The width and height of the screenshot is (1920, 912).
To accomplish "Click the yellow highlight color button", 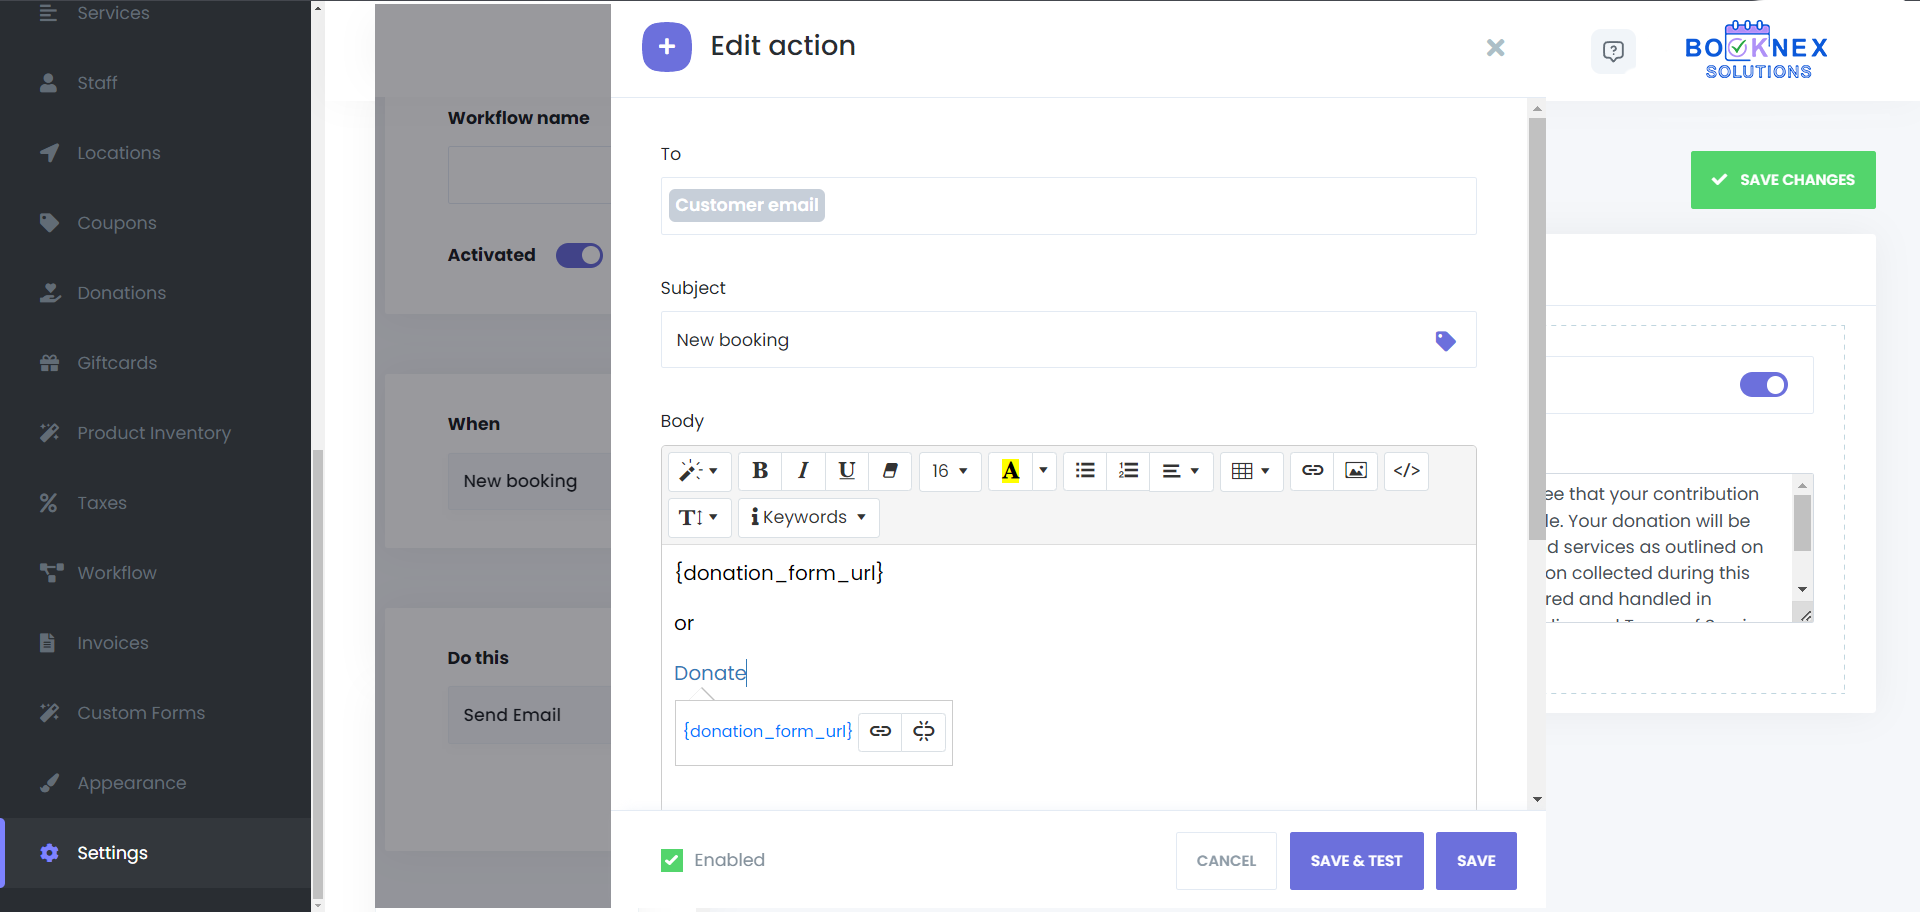I will click(1010, 471).
